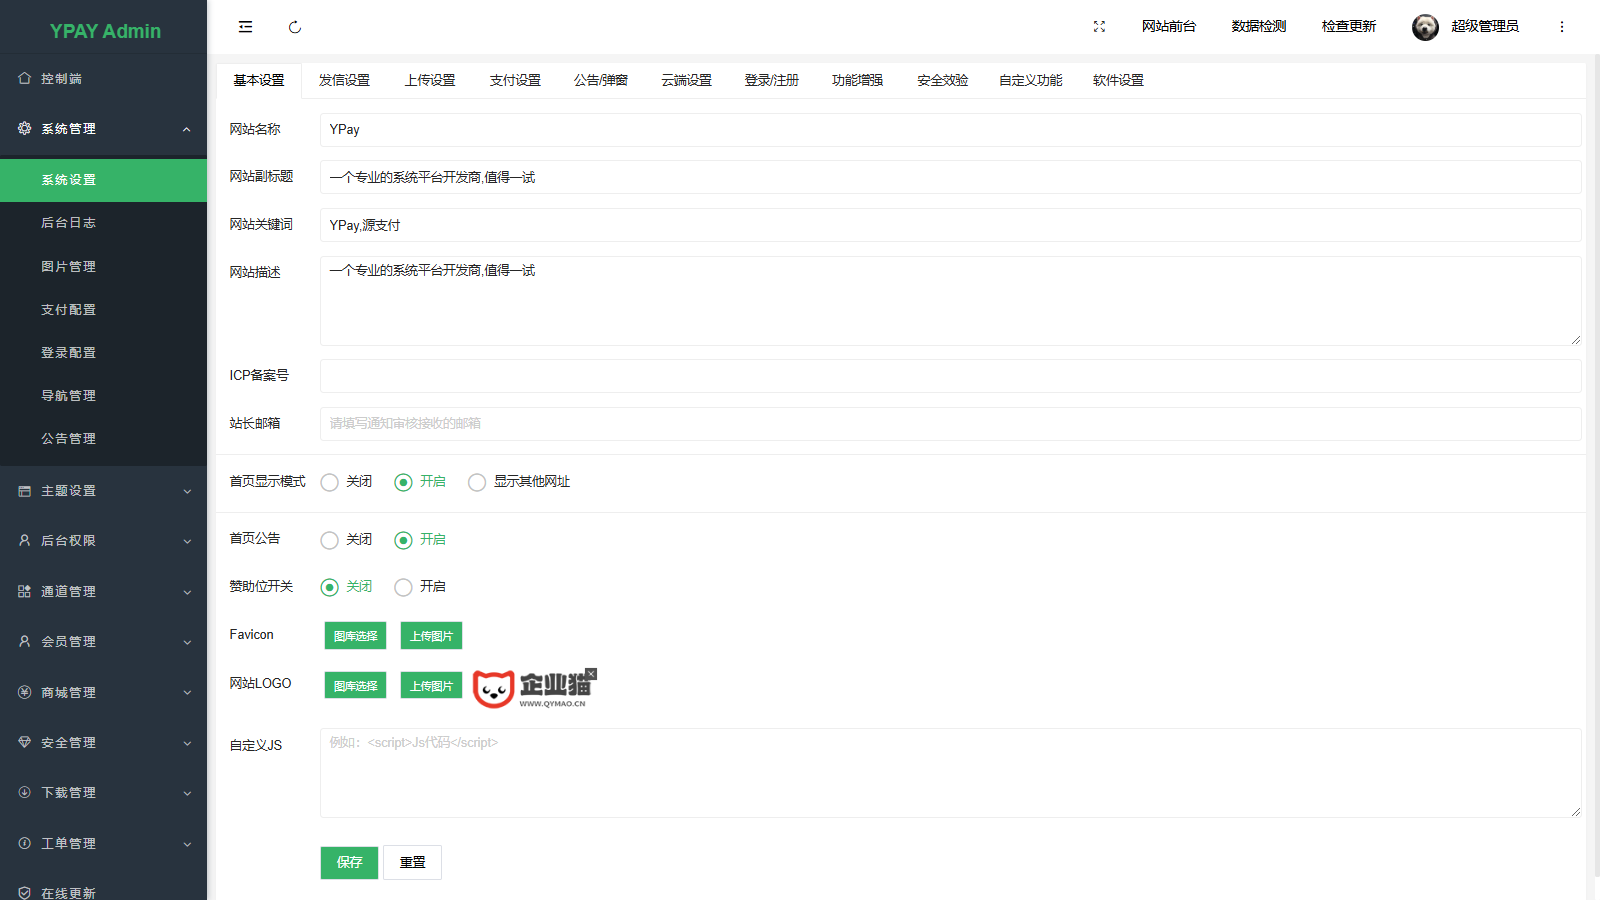Switch to the 安全效验 tab
The height and width of the screenshot is (900, 1600).
[x=942, y=80]
